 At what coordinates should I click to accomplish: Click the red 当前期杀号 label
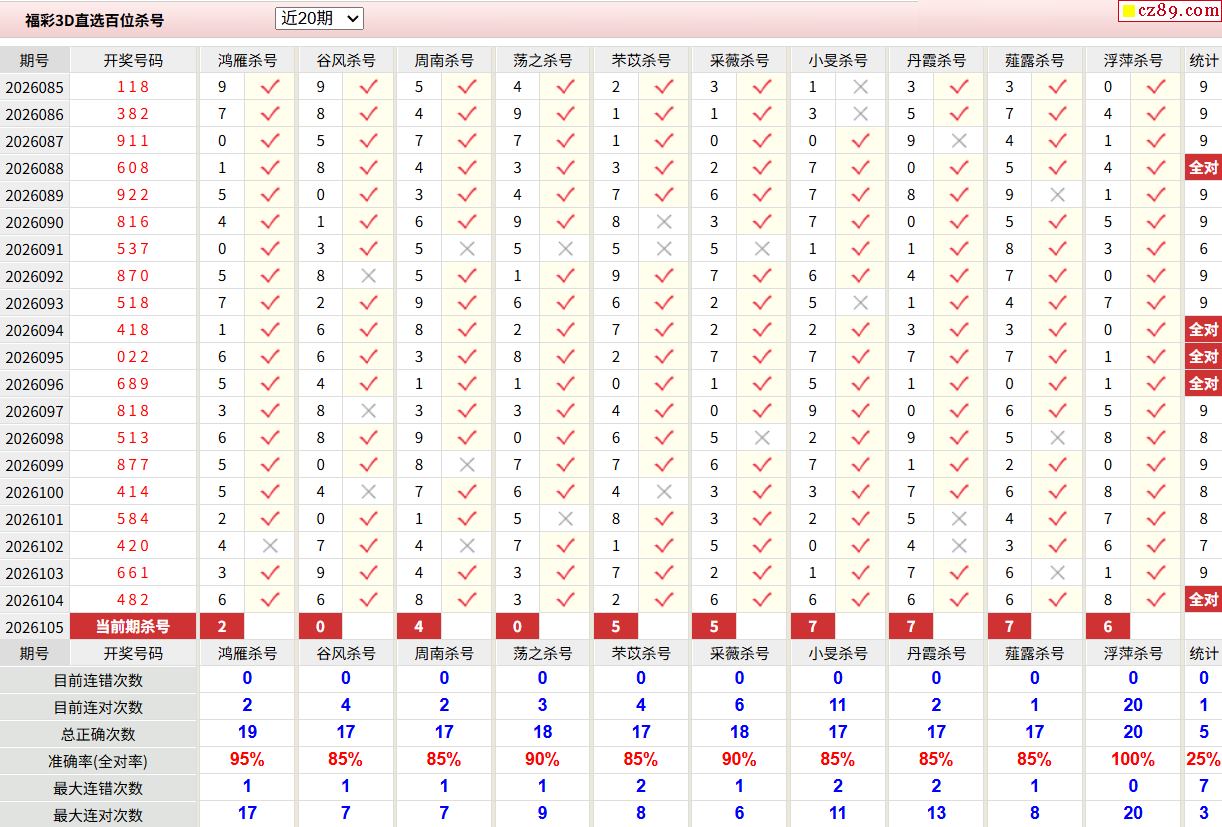133,627
